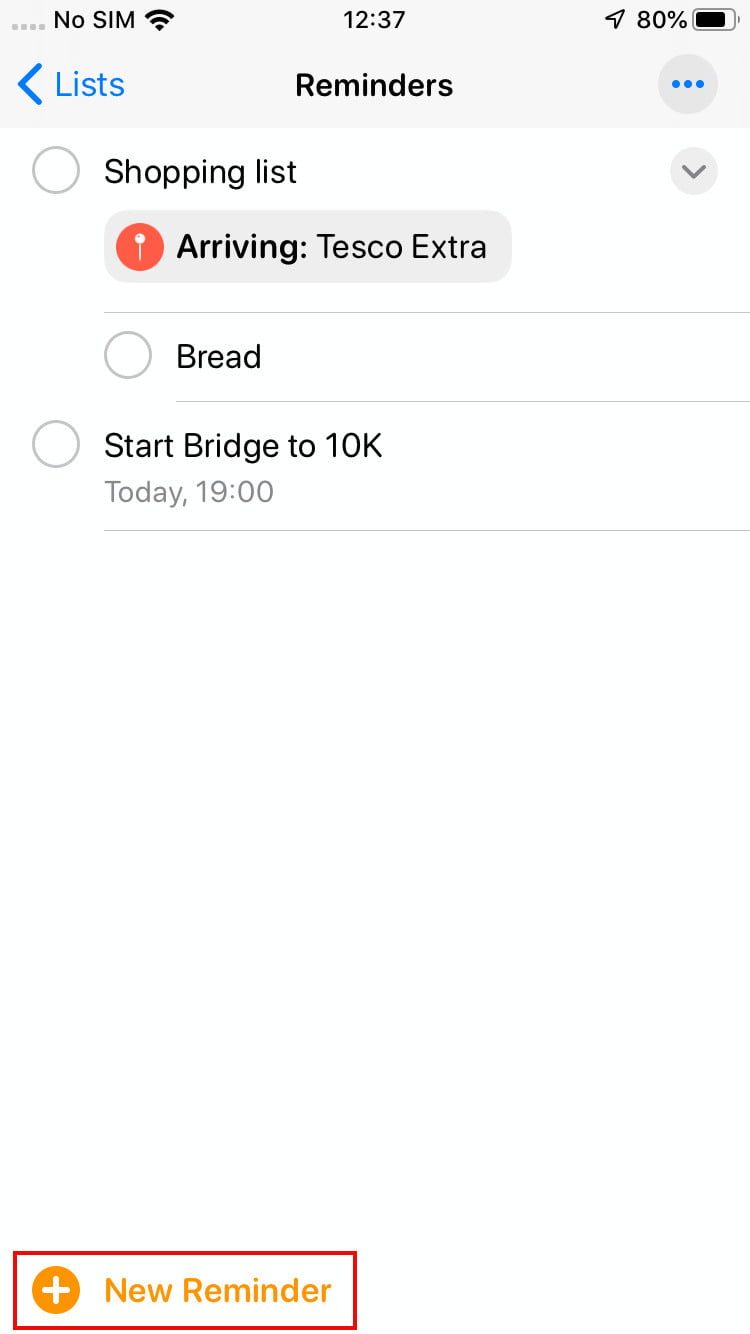Viewport: 750px width, 1334px height.
Task: Check off the Bread subtask
Action: tap(128, 356)
